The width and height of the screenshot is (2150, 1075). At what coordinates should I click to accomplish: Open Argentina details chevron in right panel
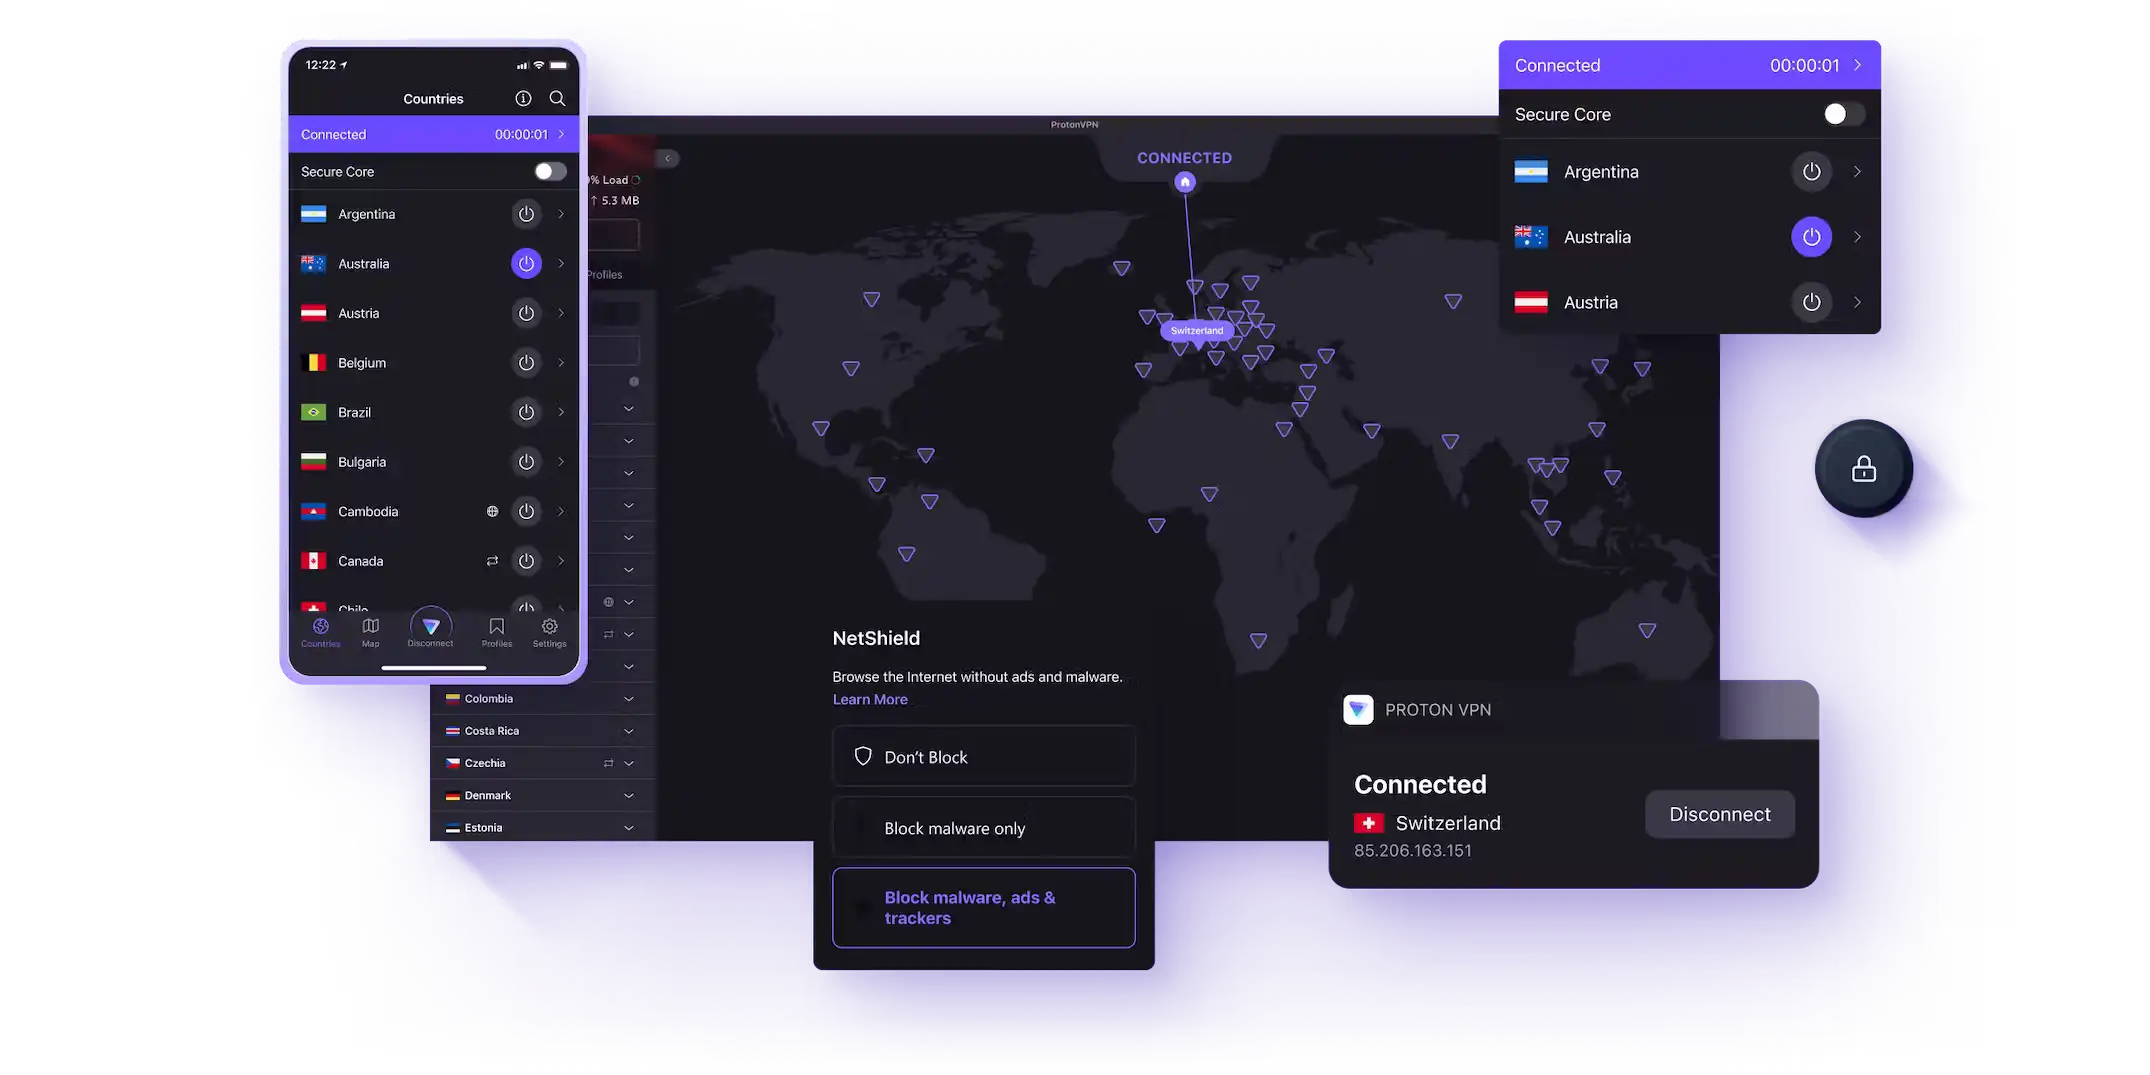pyautogui.click(x=1857, y=172)
